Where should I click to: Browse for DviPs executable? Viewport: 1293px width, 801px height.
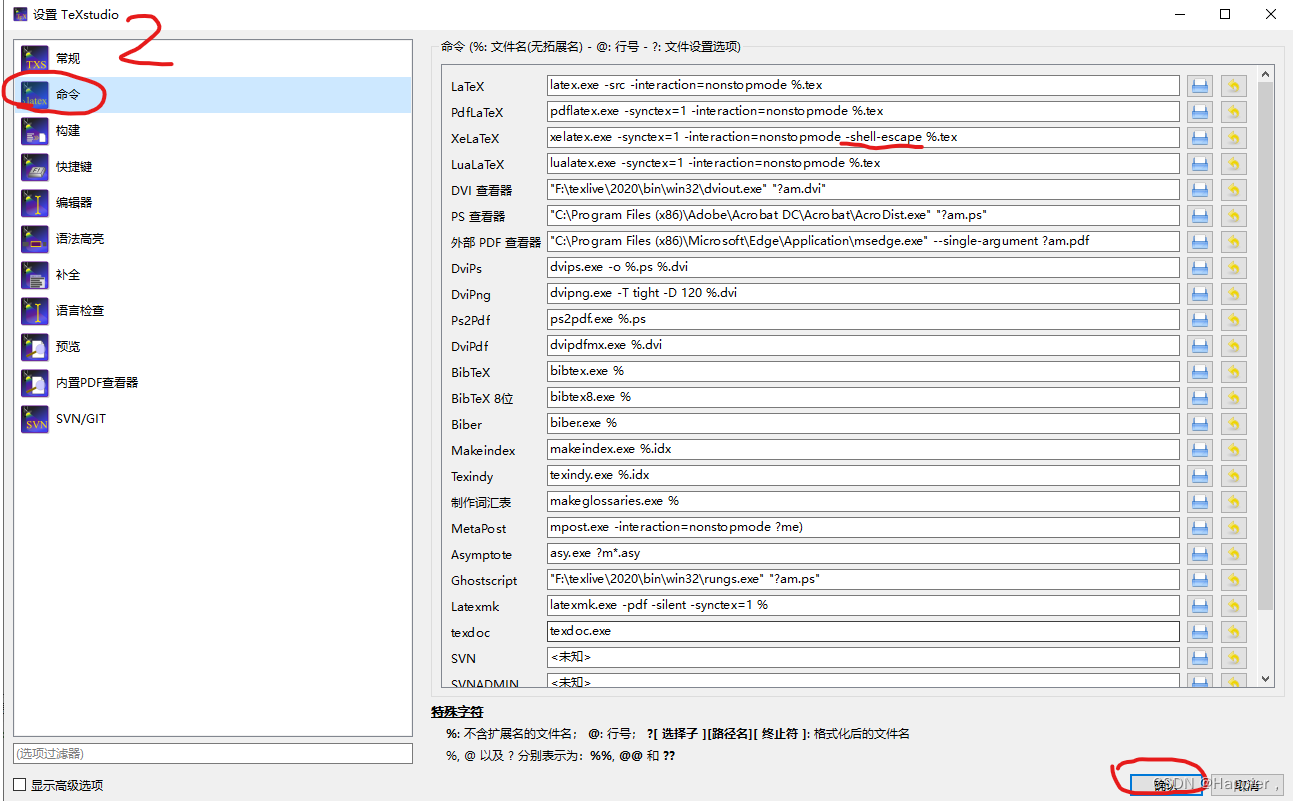[1200, 268]
